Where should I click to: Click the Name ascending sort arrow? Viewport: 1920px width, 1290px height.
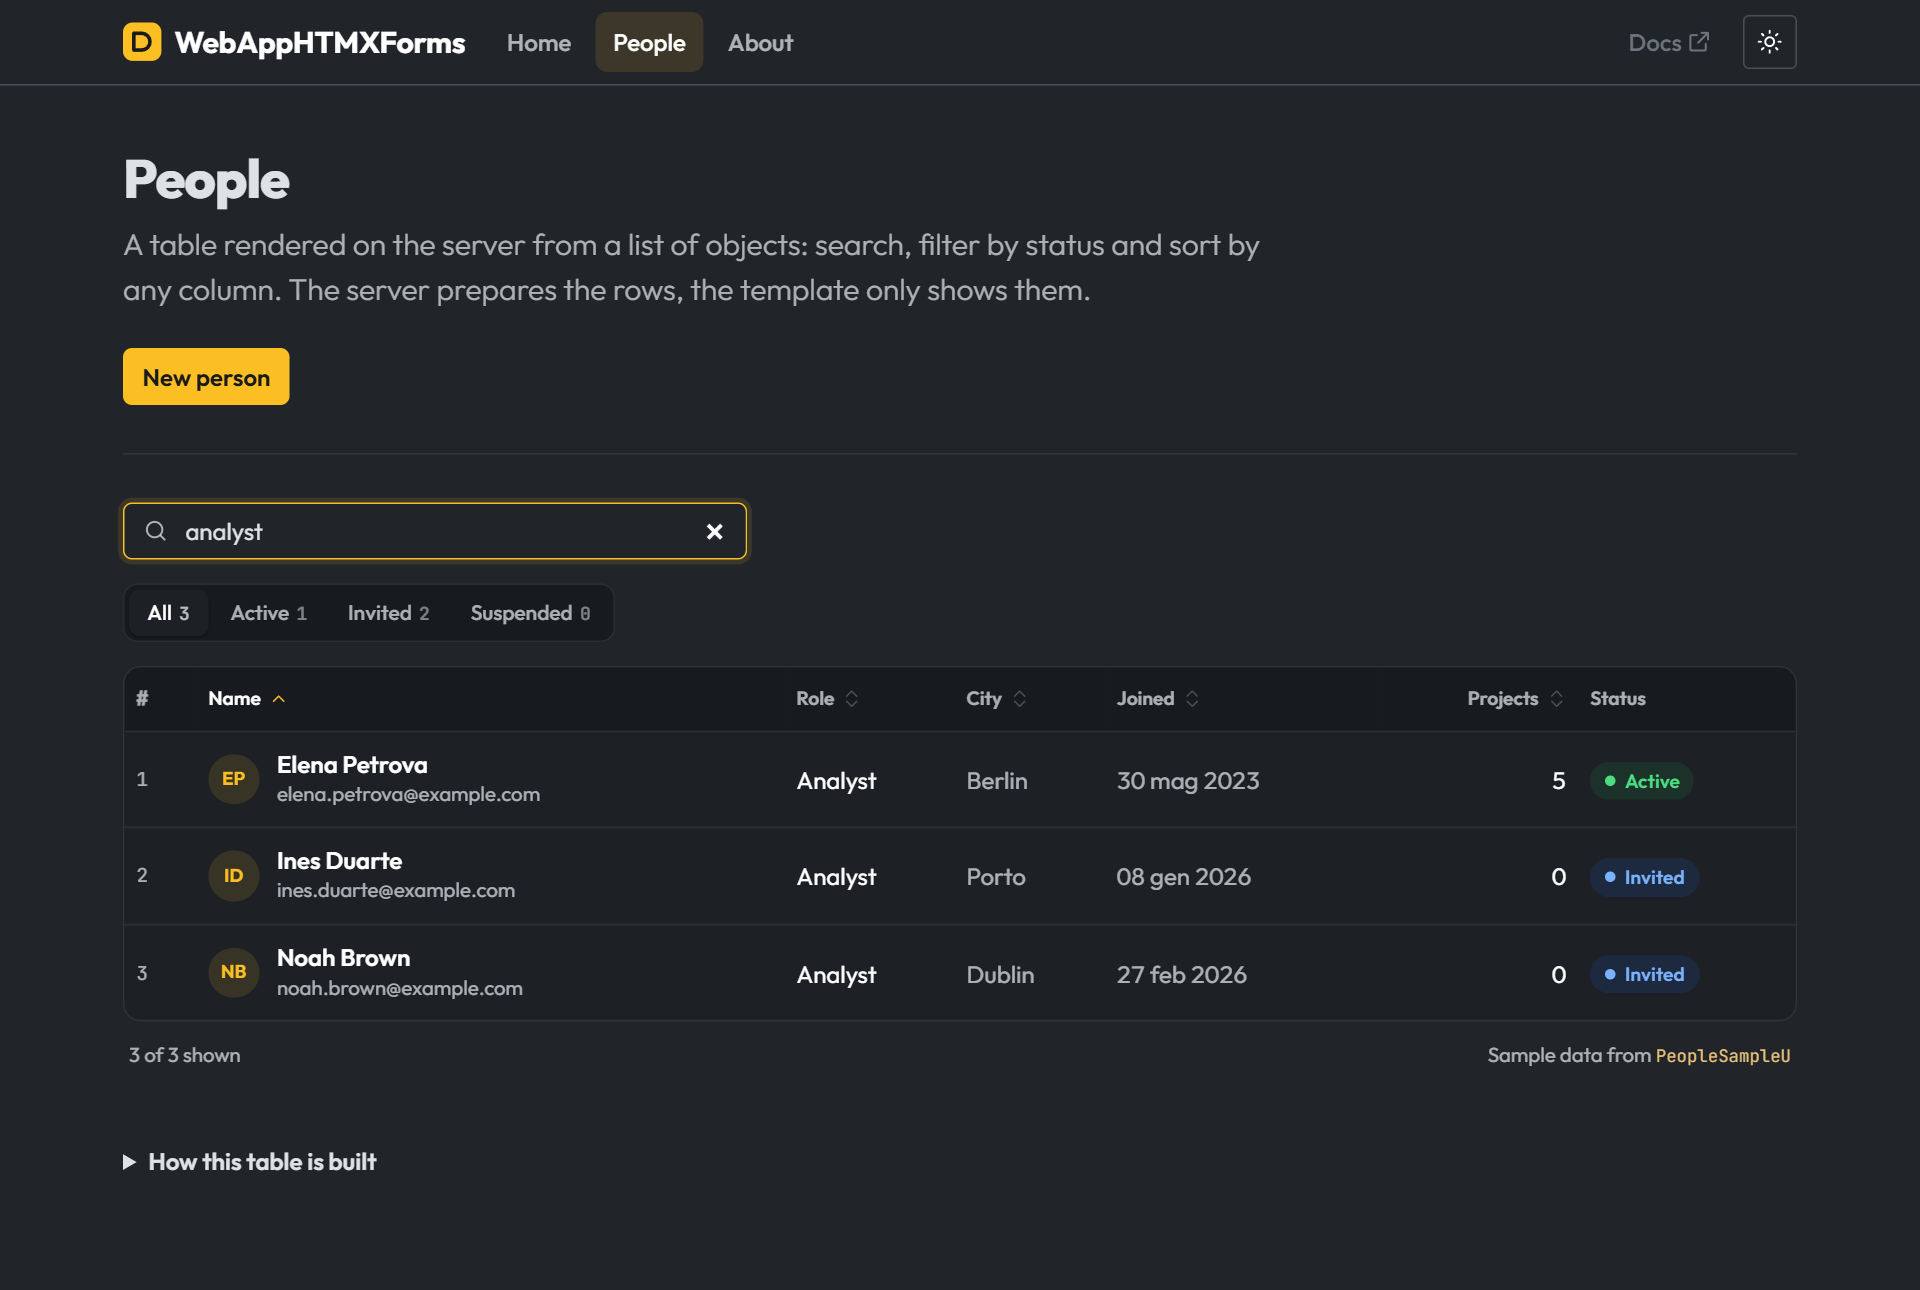[x=279, y=699]
